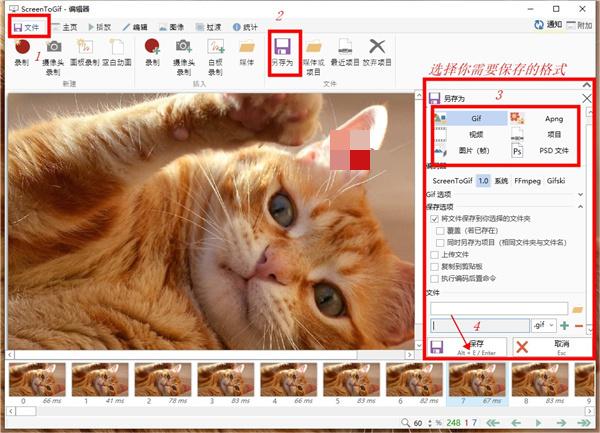Click the output folder path field

pyautogui.click(x=499, y=309)
